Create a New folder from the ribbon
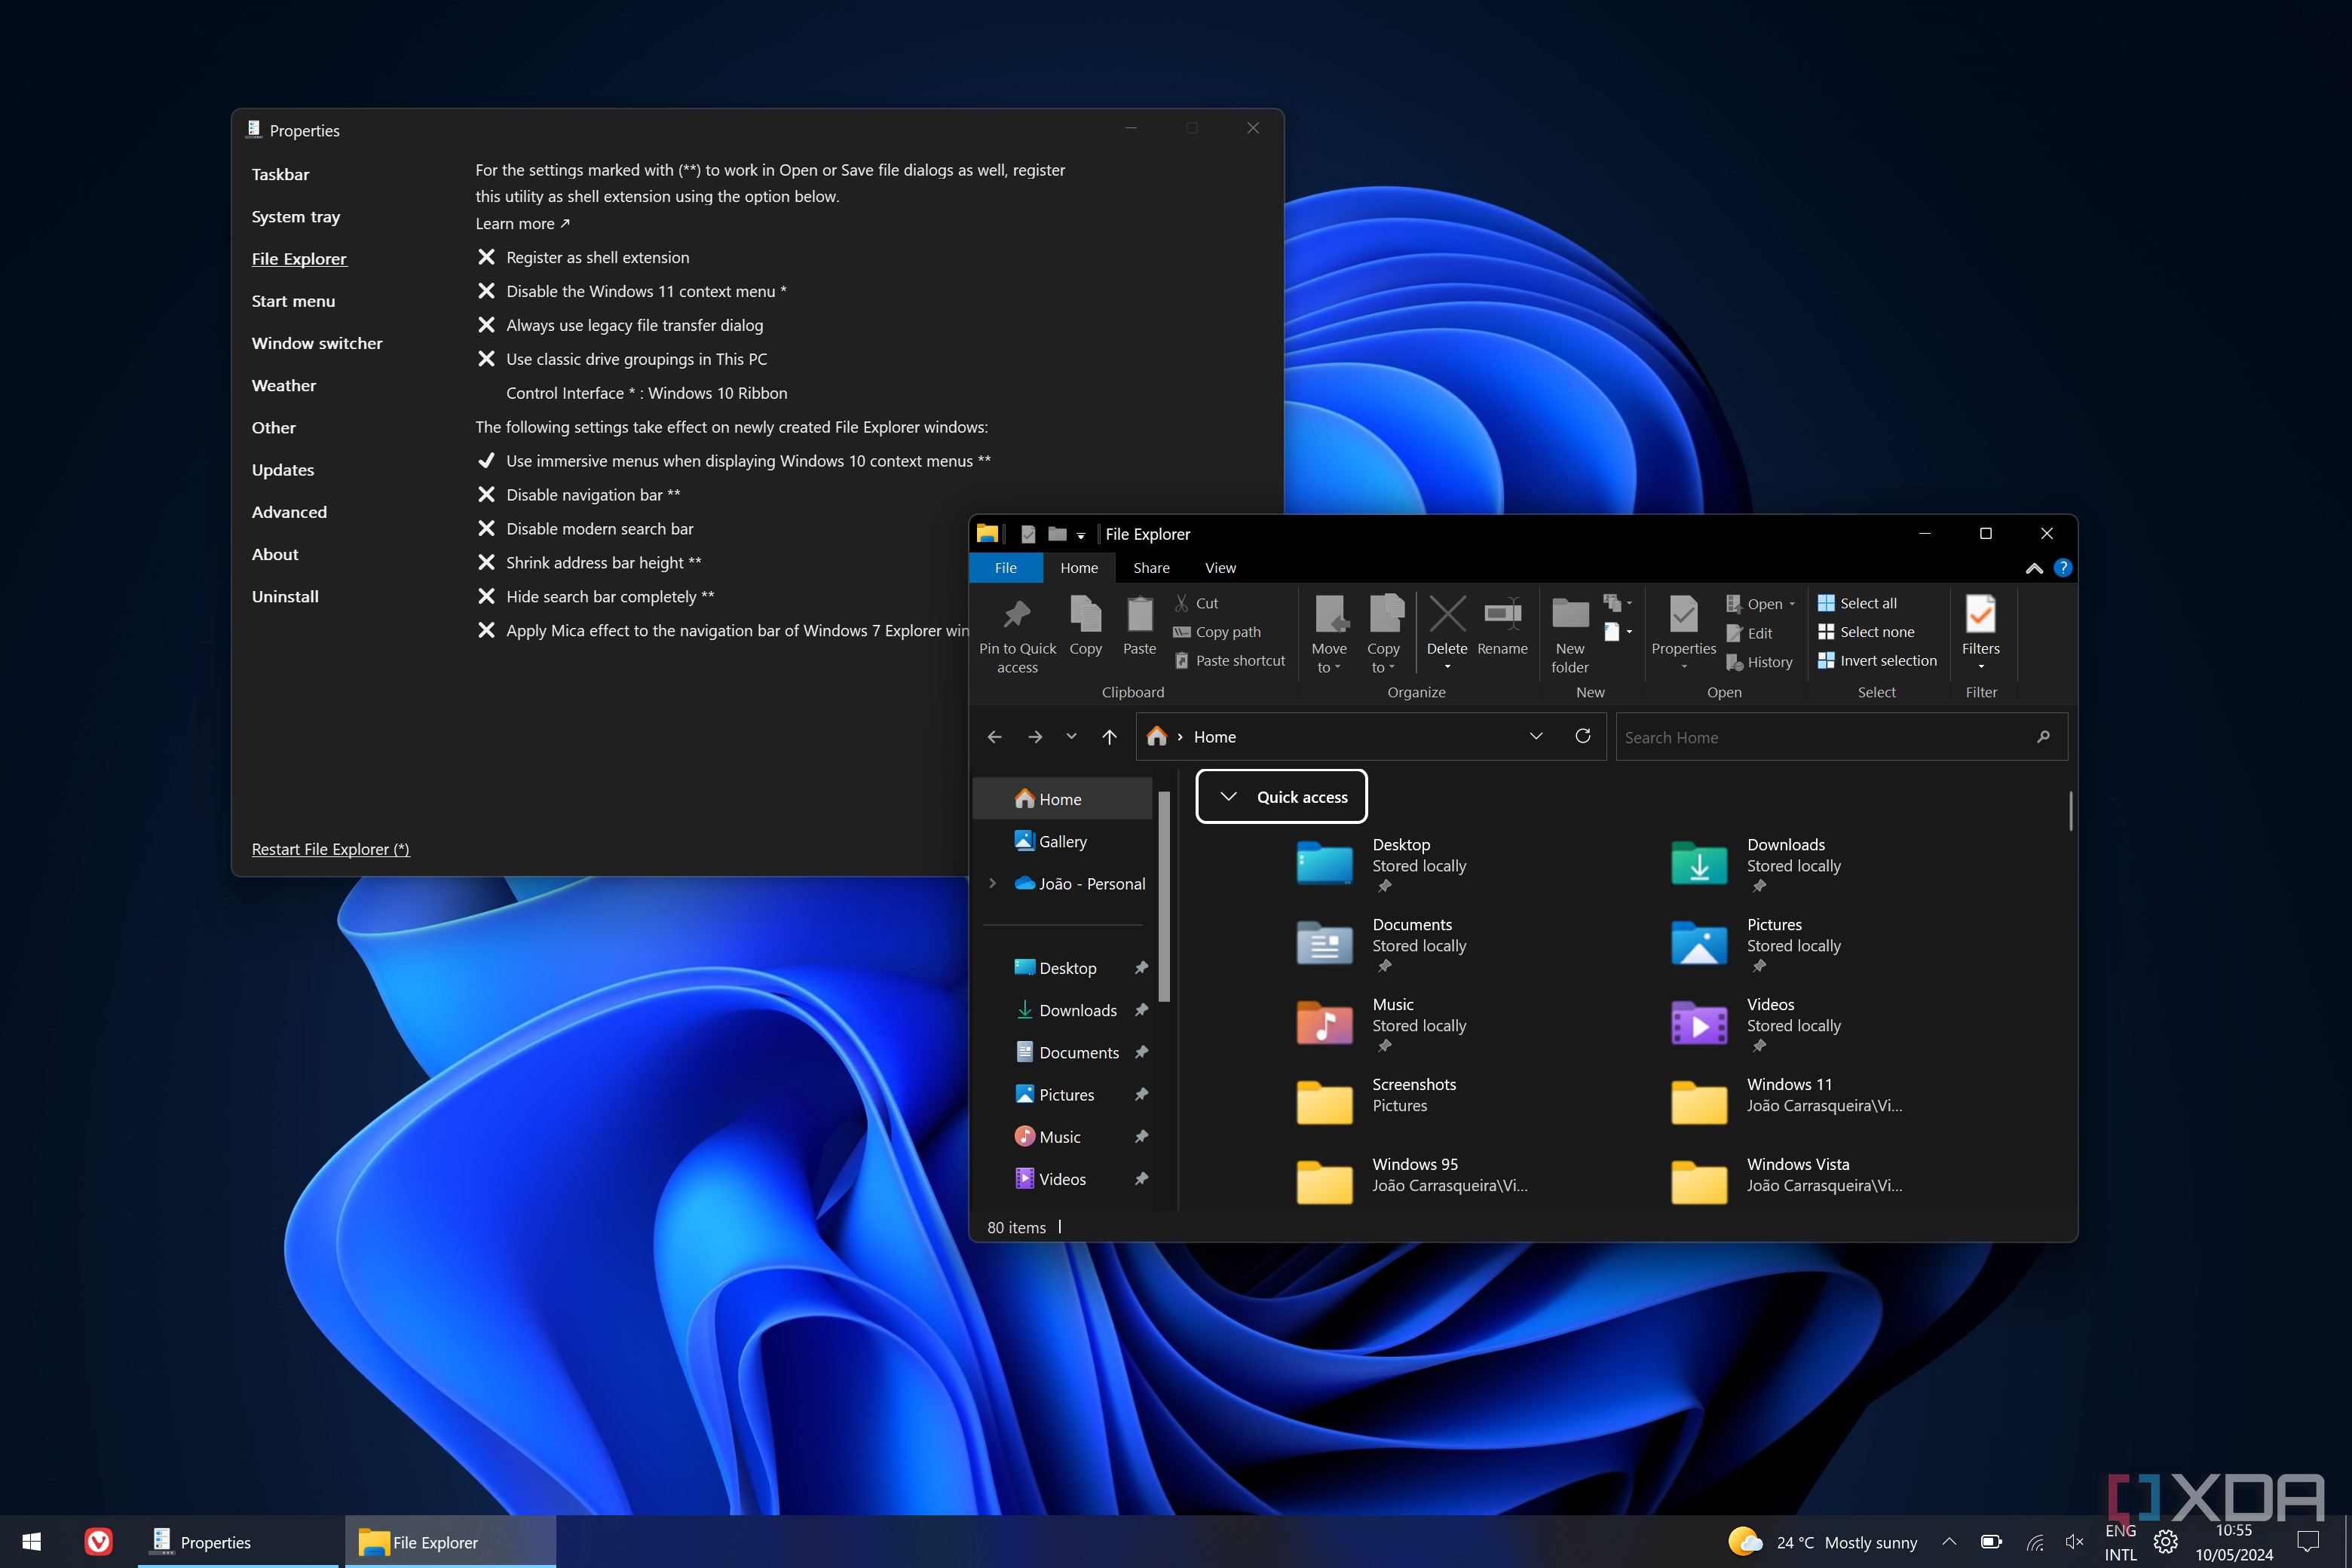This screenshot has width=2352, height=1568. pyautogui.click(x=1569, y=615)
